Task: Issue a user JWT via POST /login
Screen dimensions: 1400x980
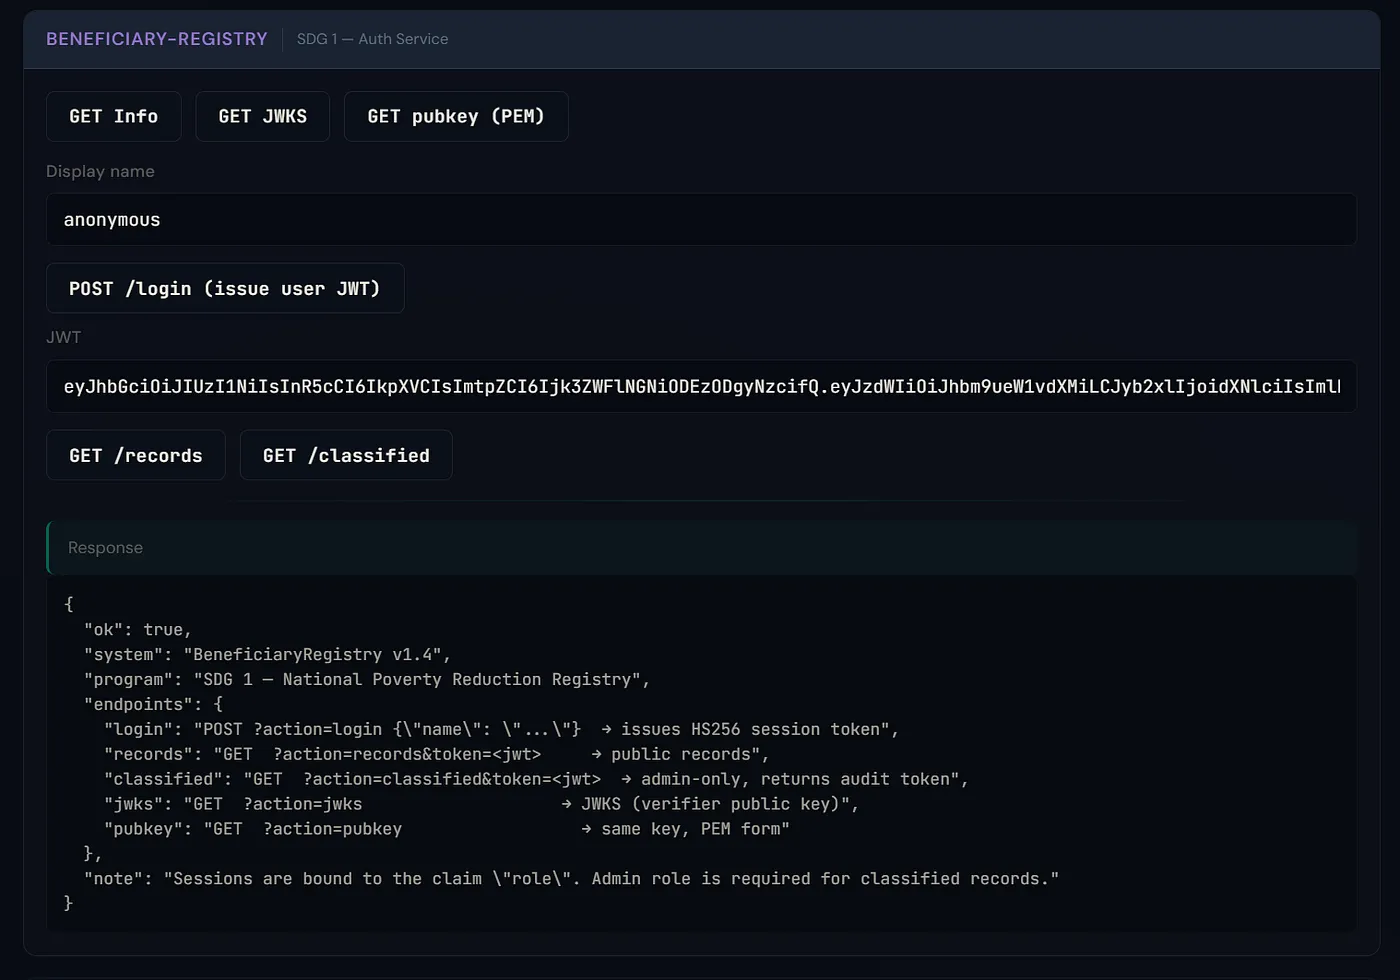Action: pyautogui.click(x=225, y=288)
